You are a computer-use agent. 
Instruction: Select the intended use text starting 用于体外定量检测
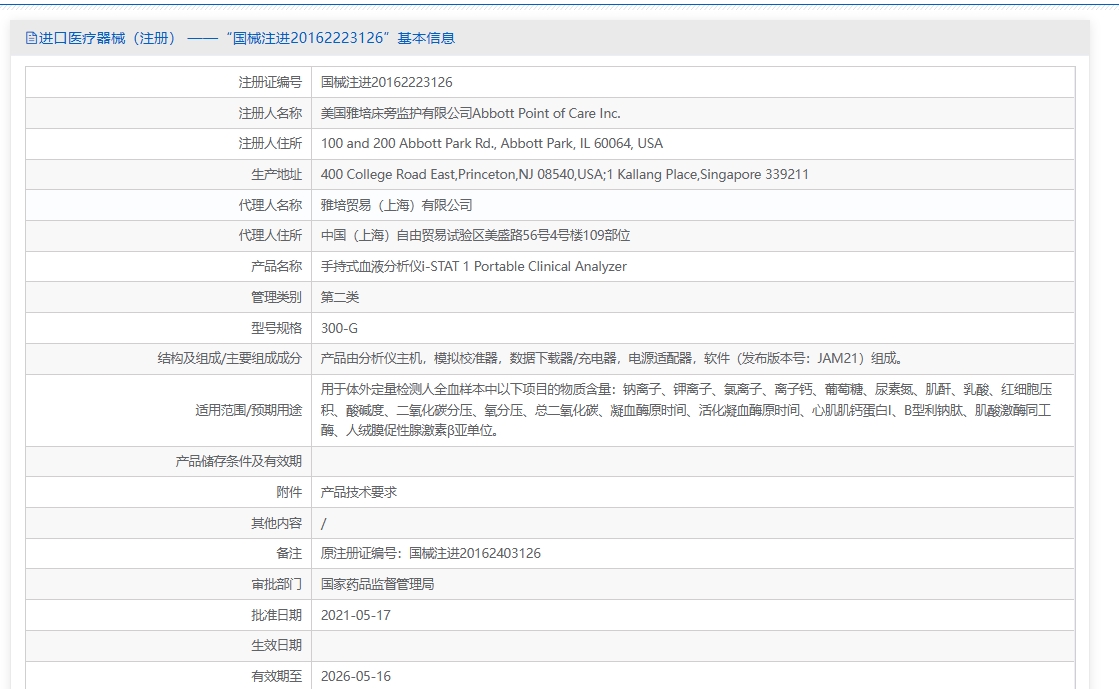point(686,410)
